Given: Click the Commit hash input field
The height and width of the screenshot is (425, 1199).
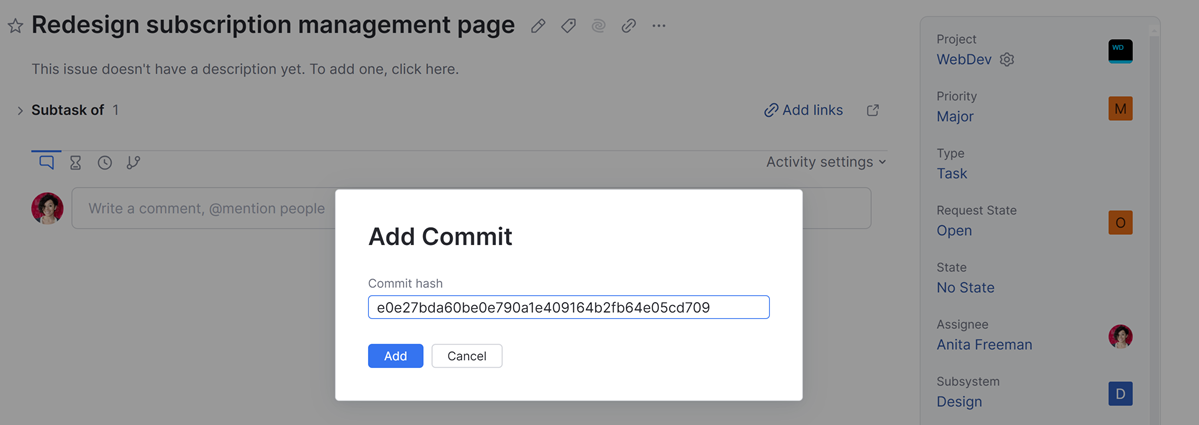Looking at the screenshot, I should pyautogui.click(x=568, y=307).
